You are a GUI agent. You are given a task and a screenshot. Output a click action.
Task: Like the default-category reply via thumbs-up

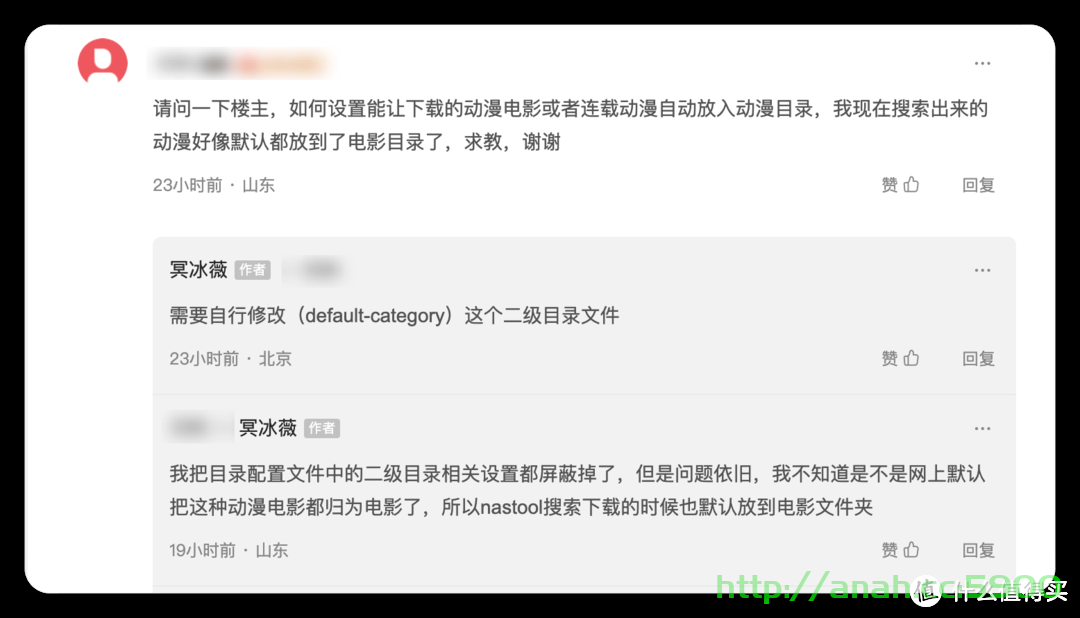[911, 358]
